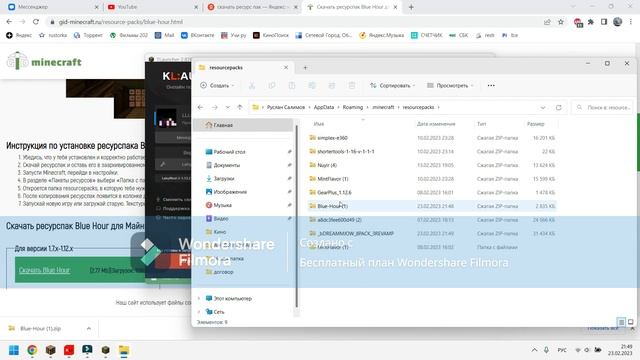Expand the address bar history dropdown
The image size is (640, 360).
543,108
